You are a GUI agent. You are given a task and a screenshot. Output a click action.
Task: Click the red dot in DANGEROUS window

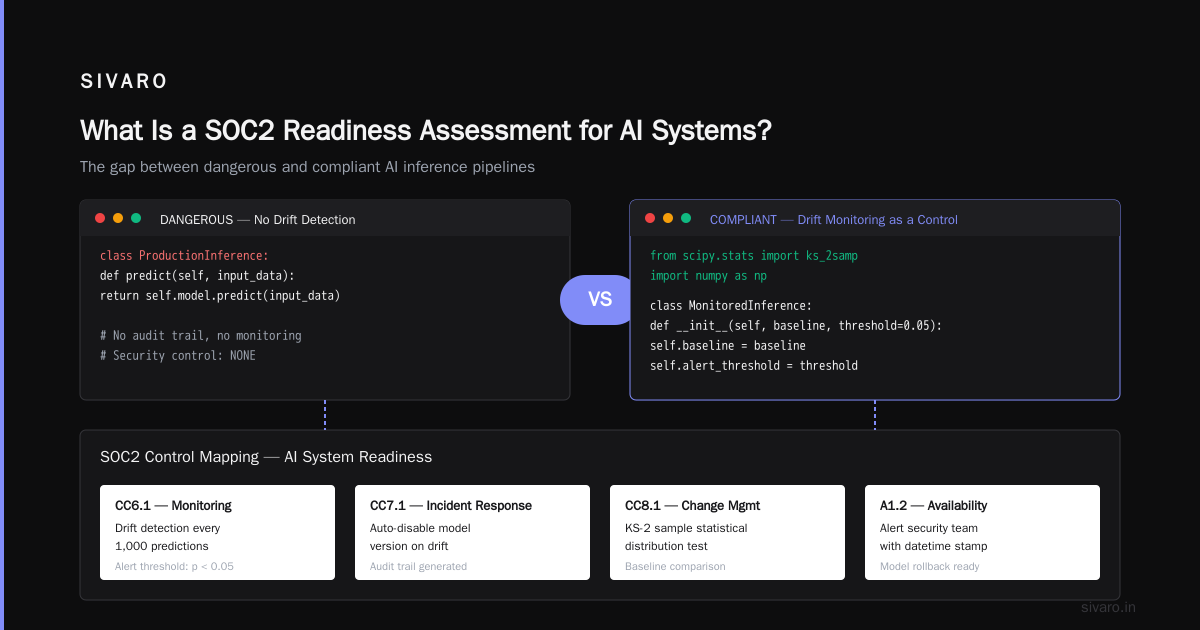pyautogui.click(x=100, y=218)
